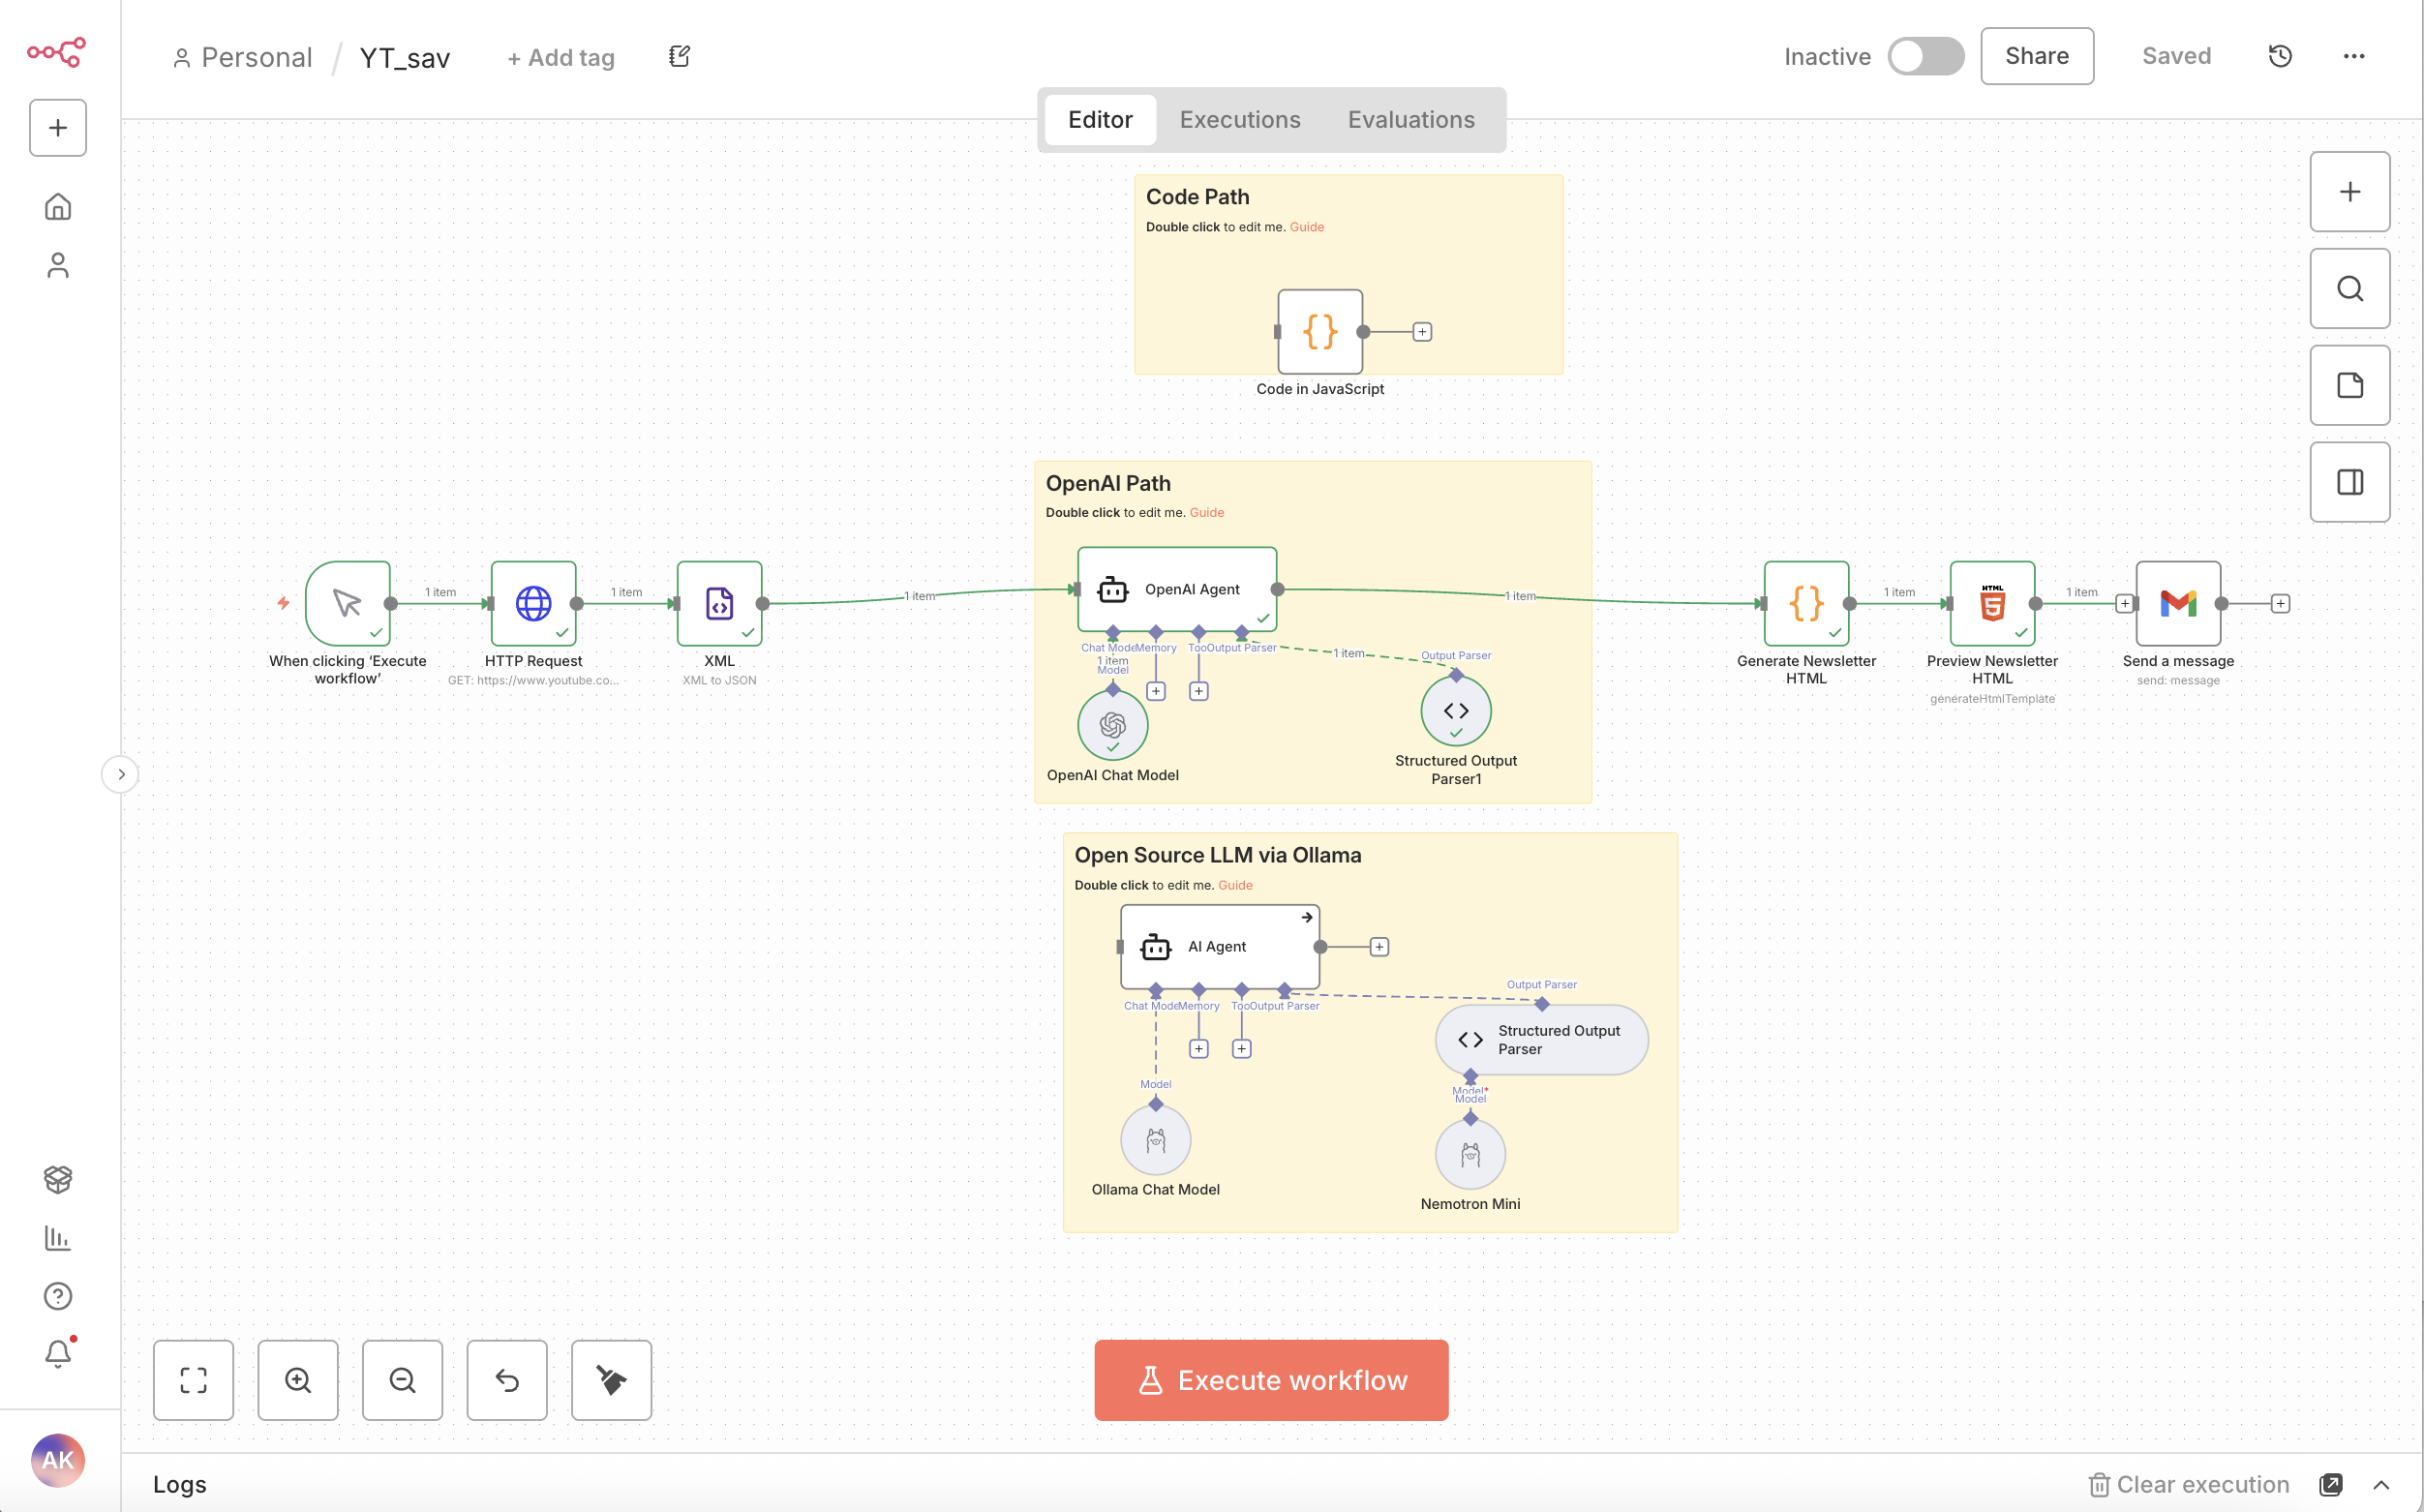
Task: Expand the left sidebar chevron
Action: coord(121,774)
